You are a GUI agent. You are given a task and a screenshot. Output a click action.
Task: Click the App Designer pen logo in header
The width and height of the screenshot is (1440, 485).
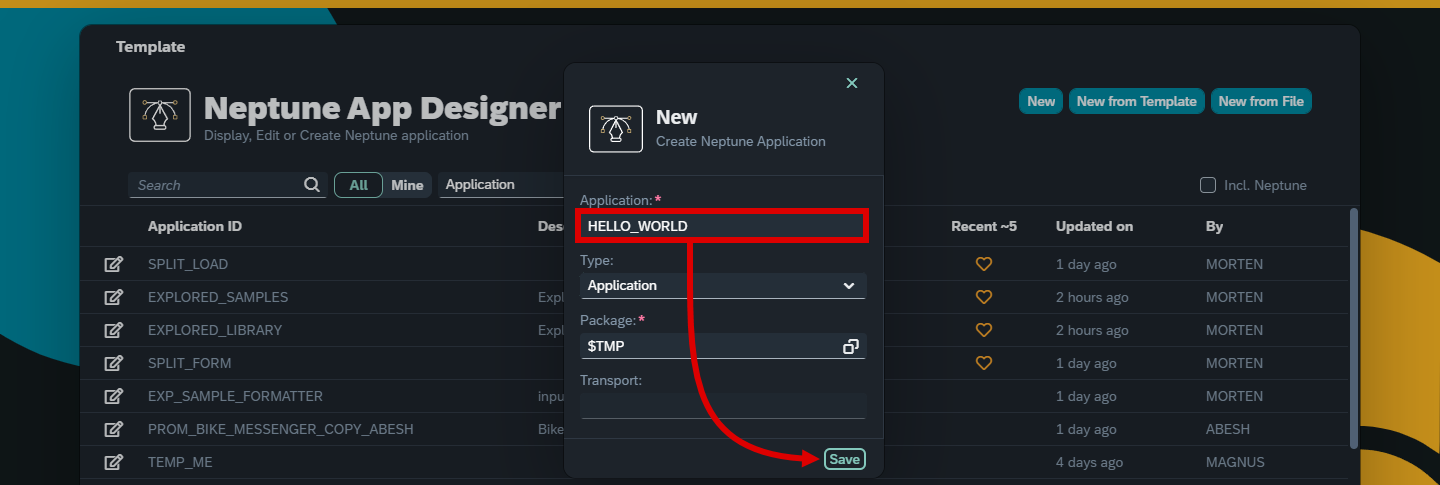[x=160, y=115]
